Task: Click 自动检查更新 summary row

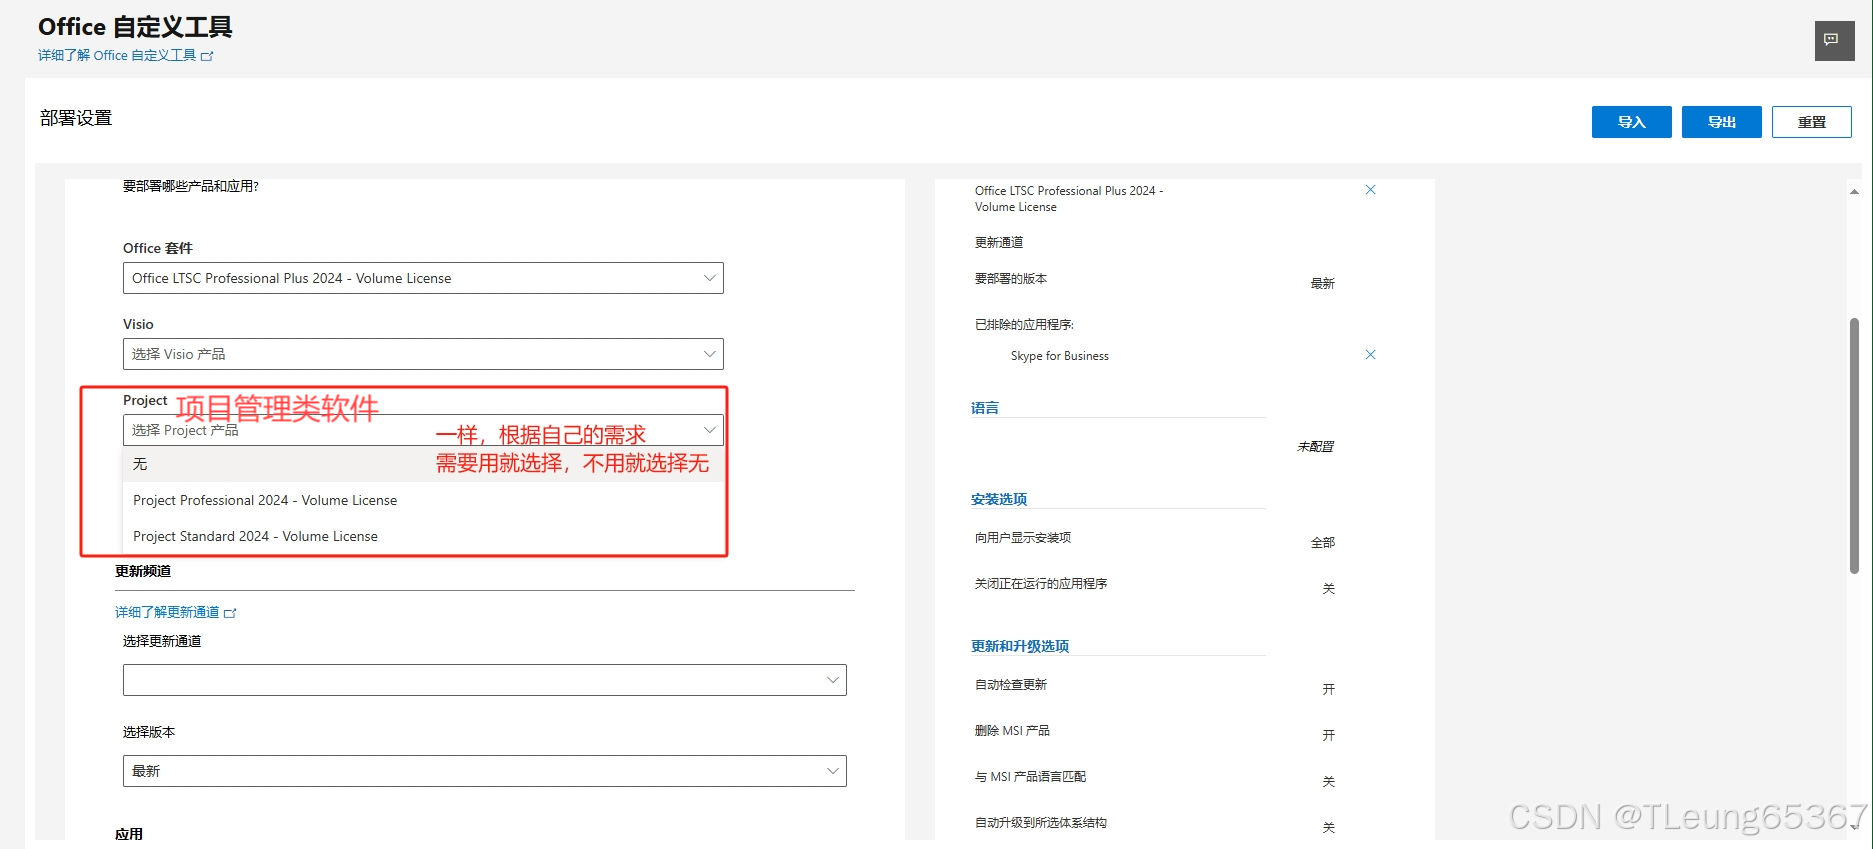Action: point(1155,686)
